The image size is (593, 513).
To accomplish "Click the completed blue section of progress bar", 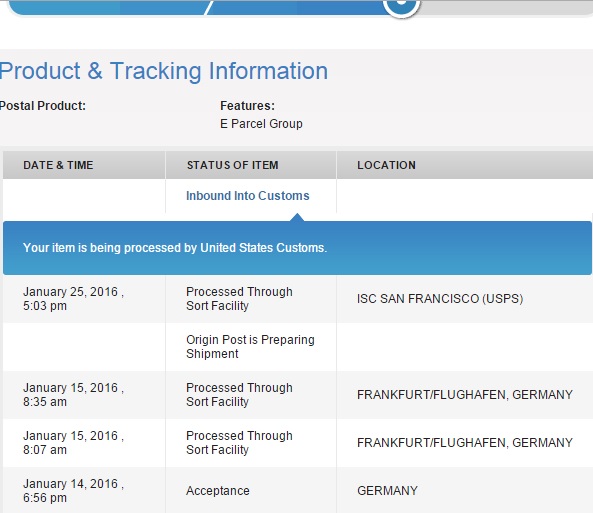I will (197, 8).
